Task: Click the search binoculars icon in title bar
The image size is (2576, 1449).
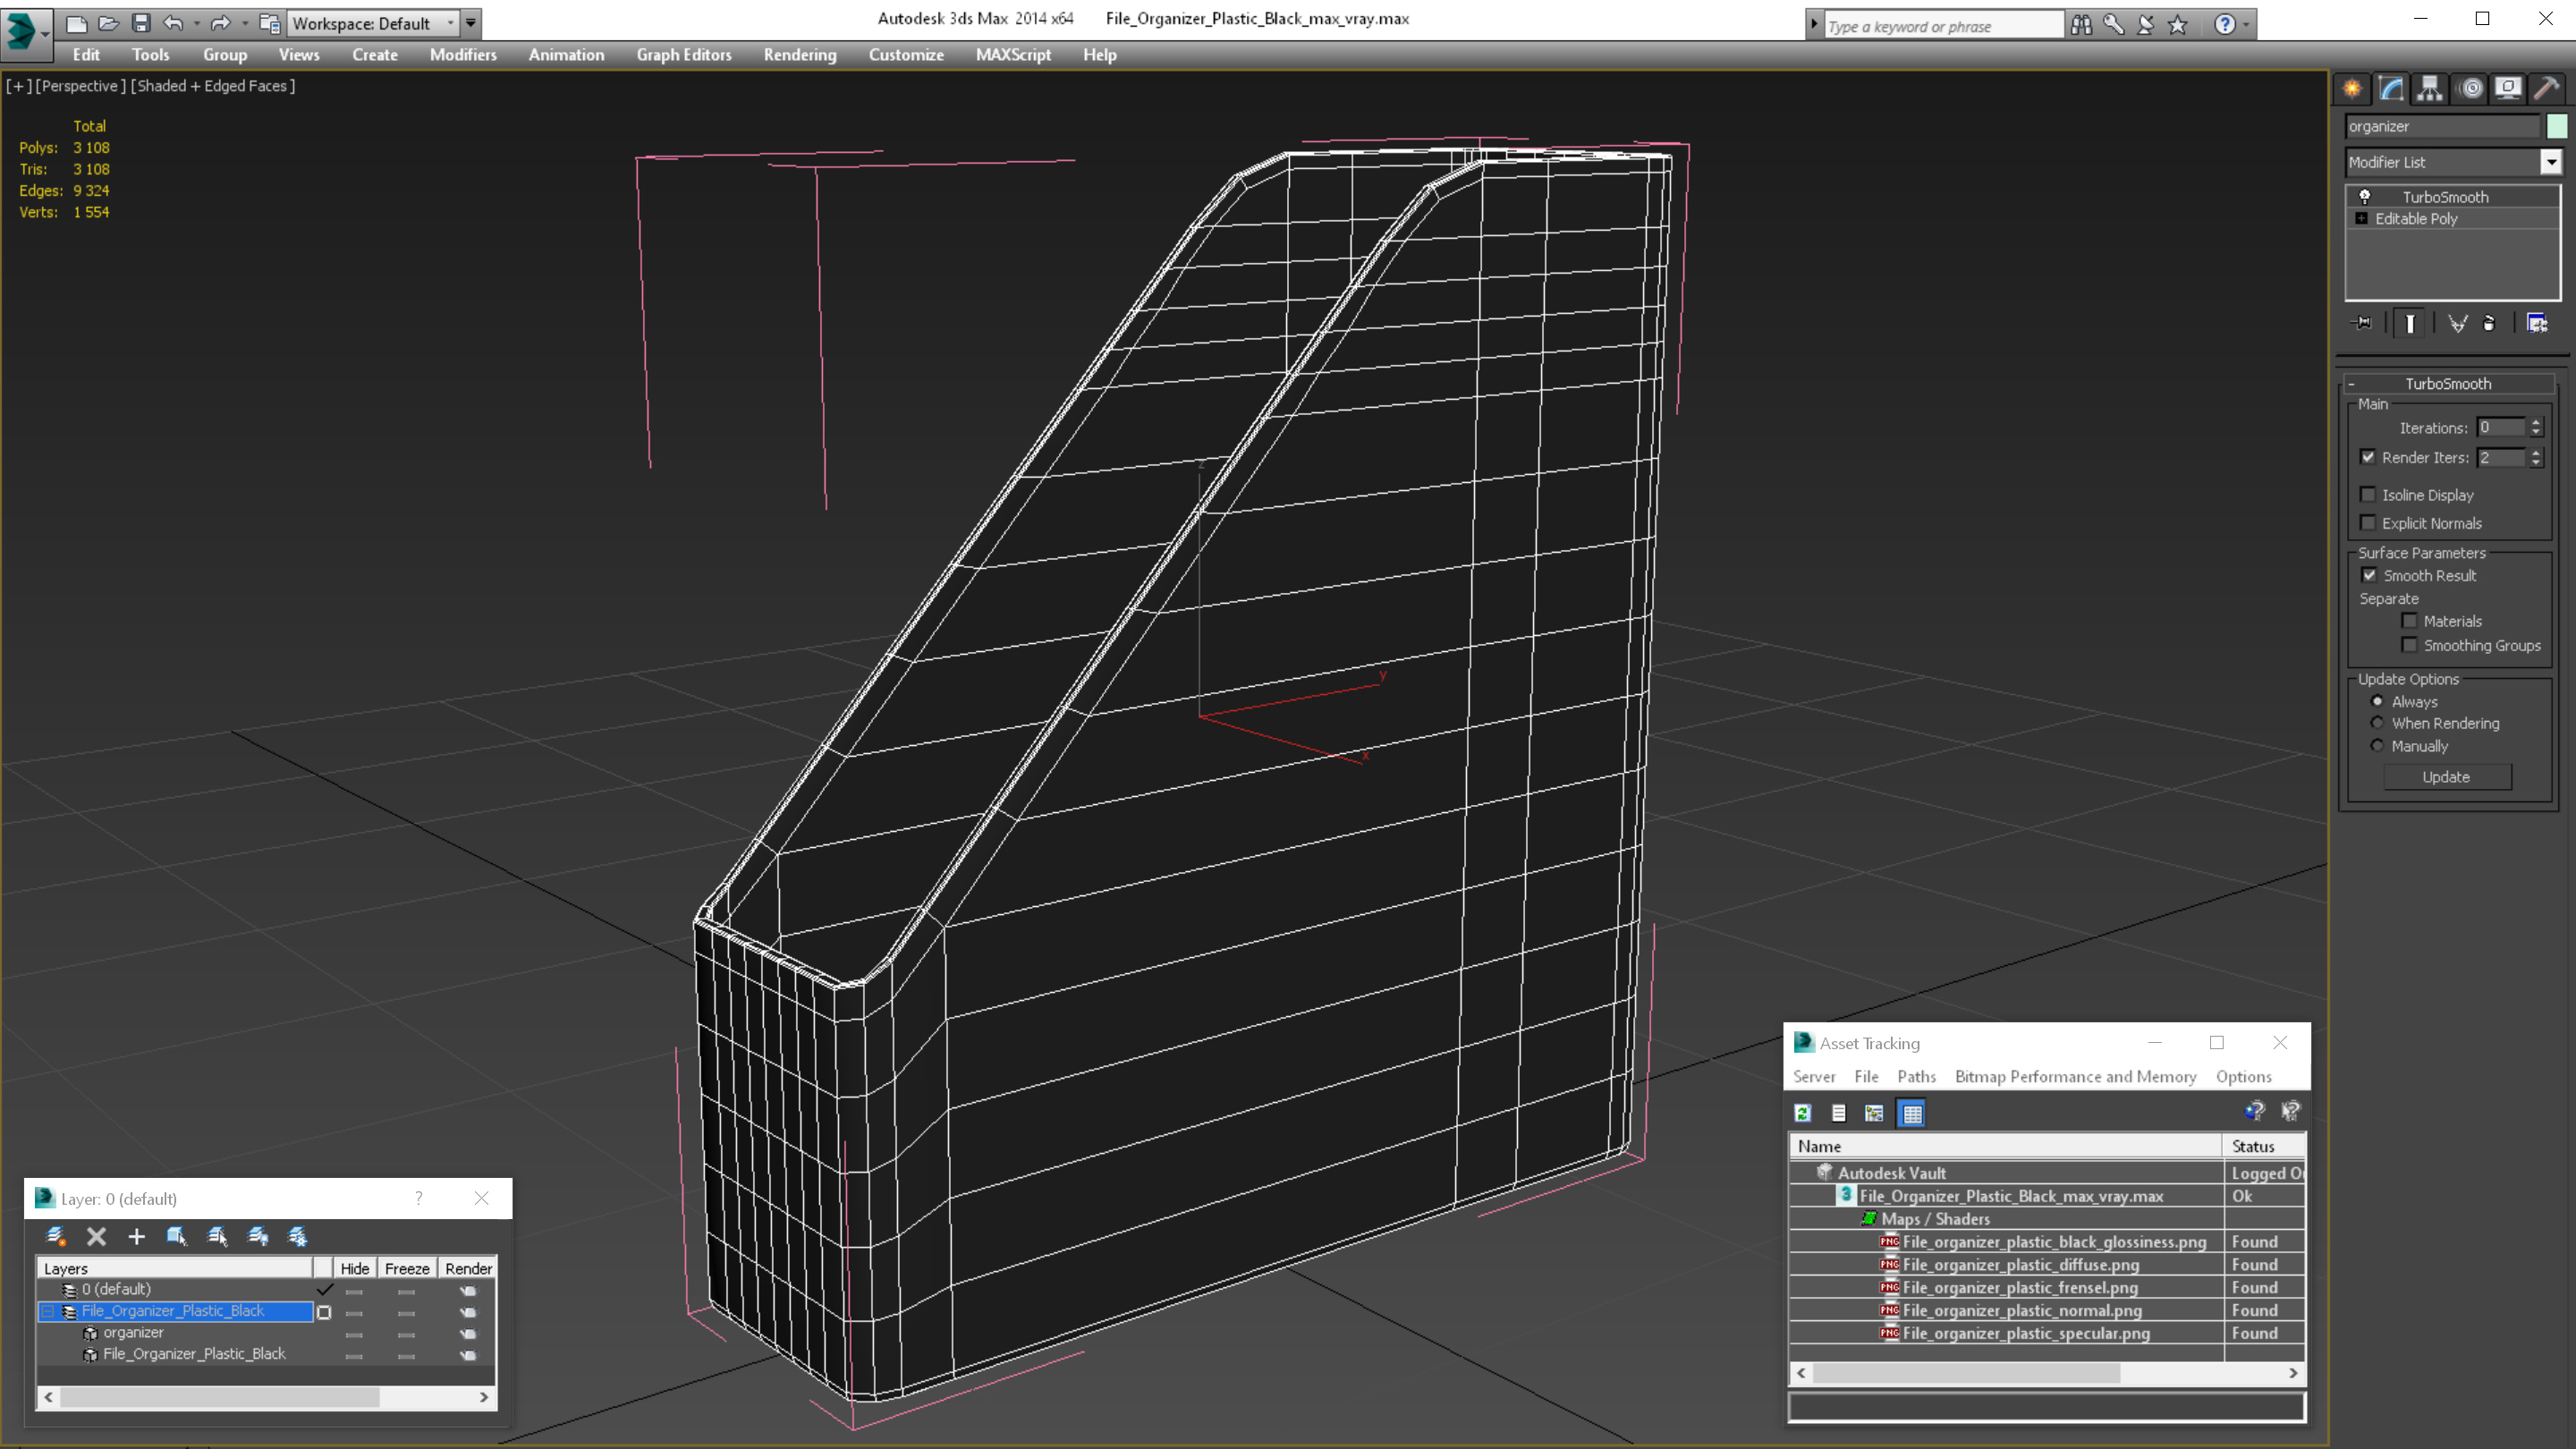Action: [x=2081, y=24]
